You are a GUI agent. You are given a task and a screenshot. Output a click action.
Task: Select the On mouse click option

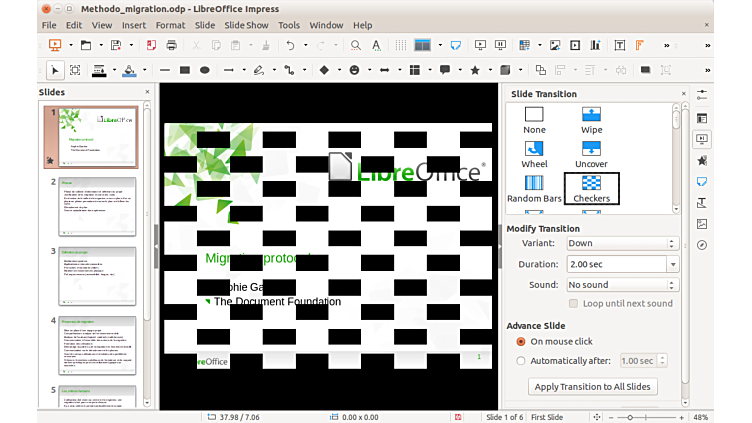point(521,342)
